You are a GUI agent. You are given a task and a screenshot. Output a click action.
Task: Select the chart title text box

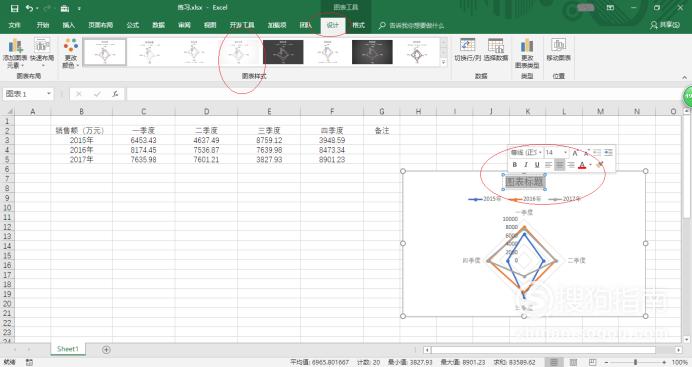coord(524,181)
